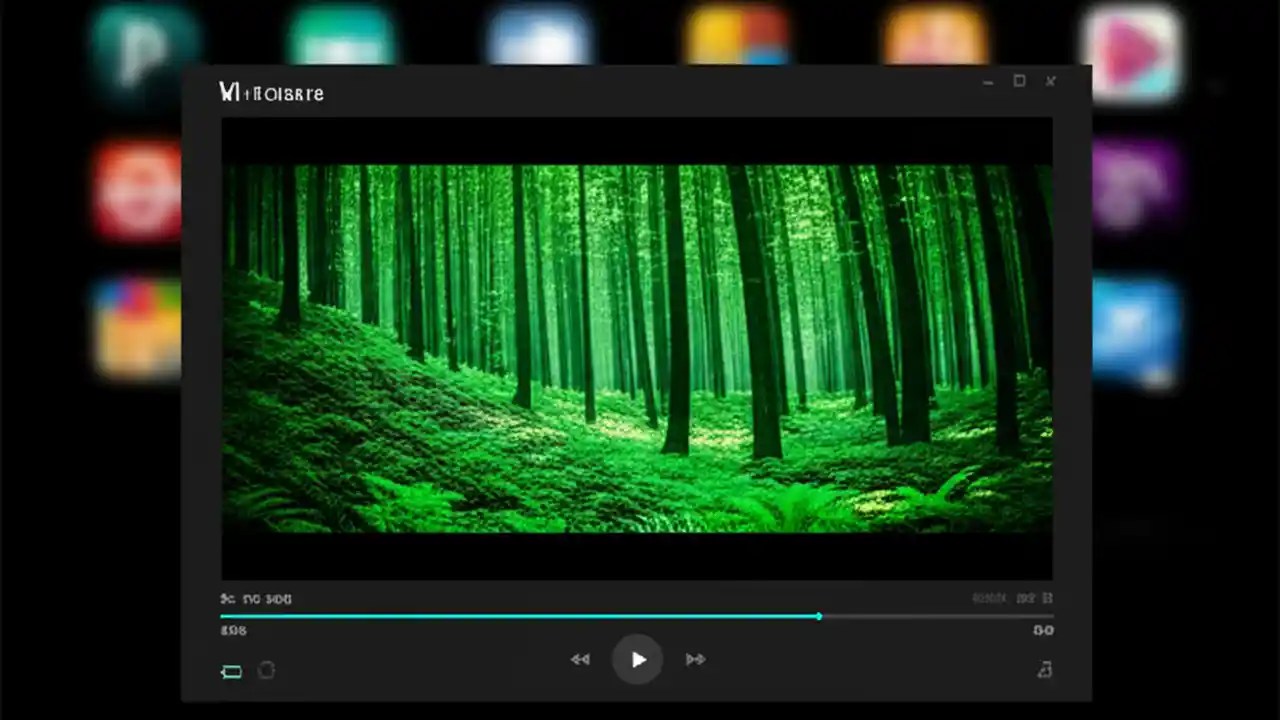Skip backward using the rewind icon

coord(580,659)
